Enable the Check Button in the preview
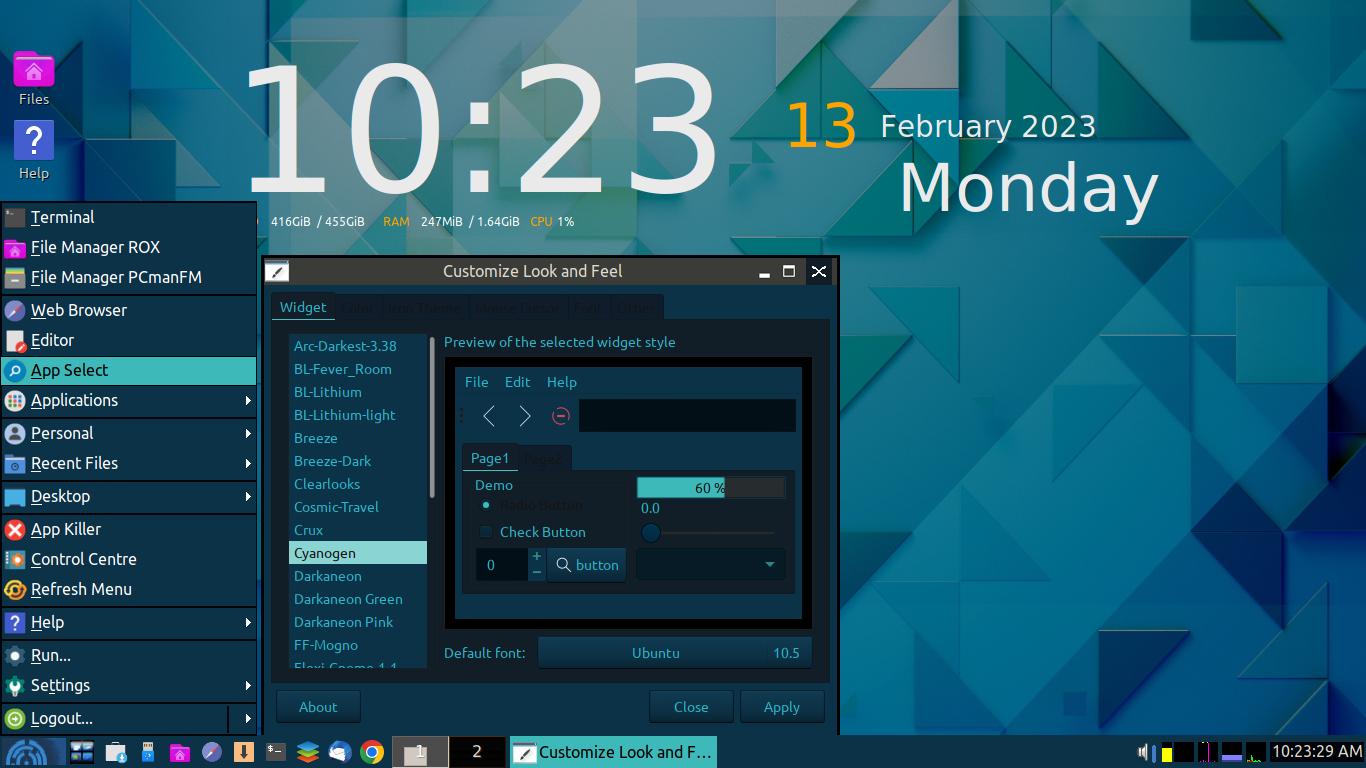1366x768 pixels. click(486, 532)
